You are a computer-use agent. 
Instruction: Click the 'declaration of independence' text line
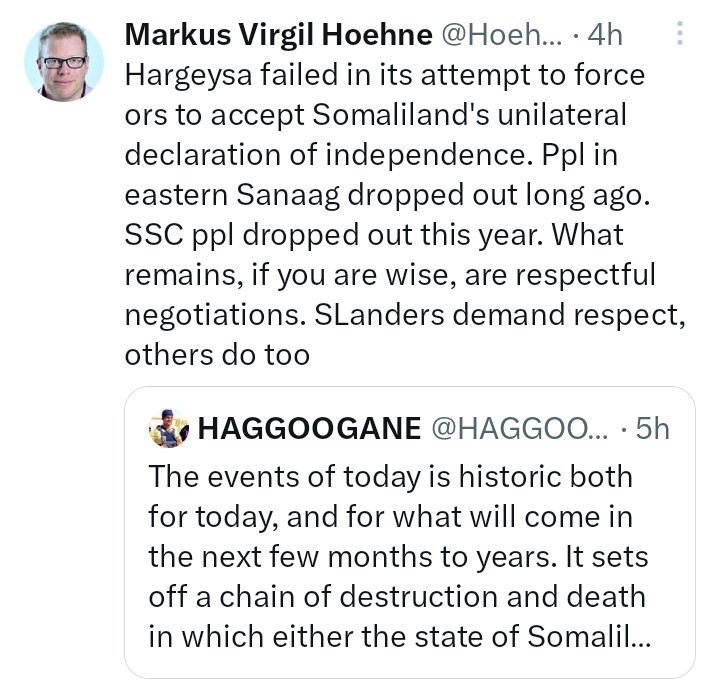[x=371, y=155]
